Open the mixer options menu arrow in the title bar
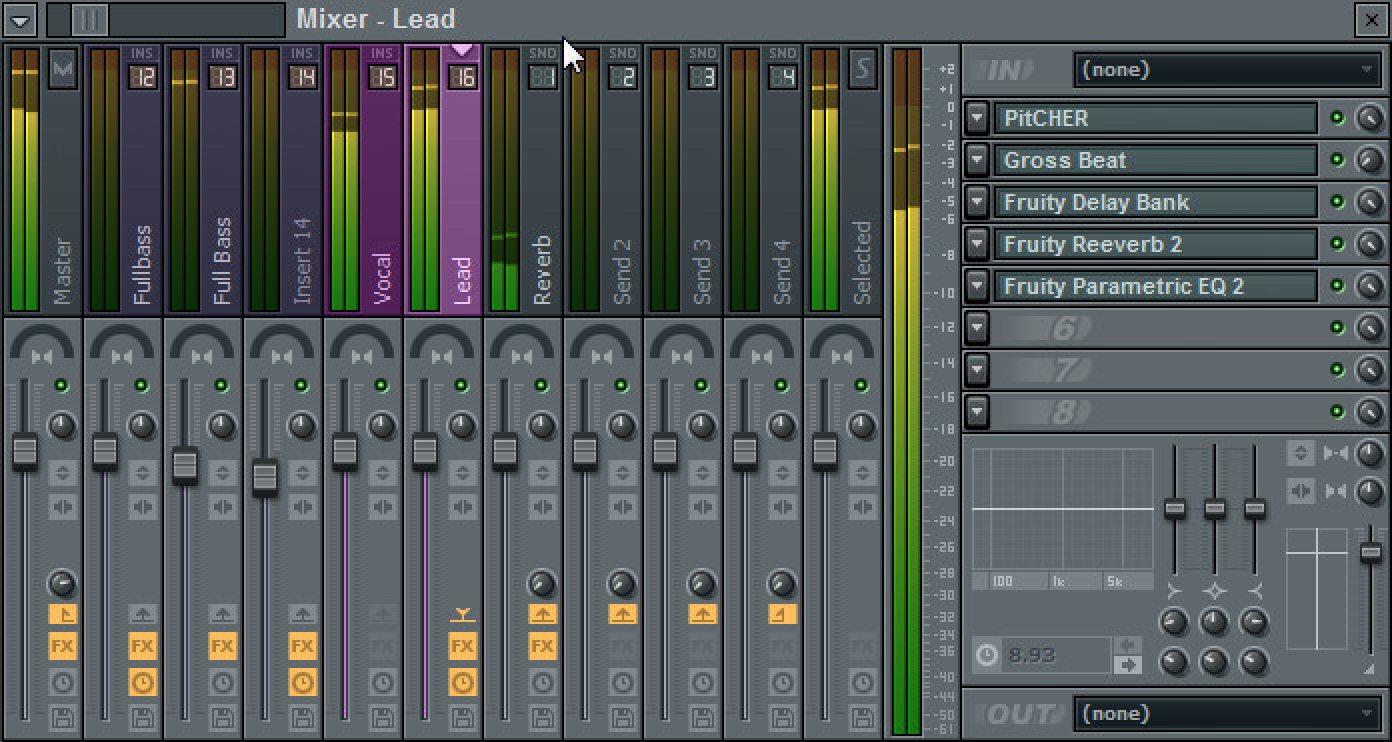 (21, 19)
